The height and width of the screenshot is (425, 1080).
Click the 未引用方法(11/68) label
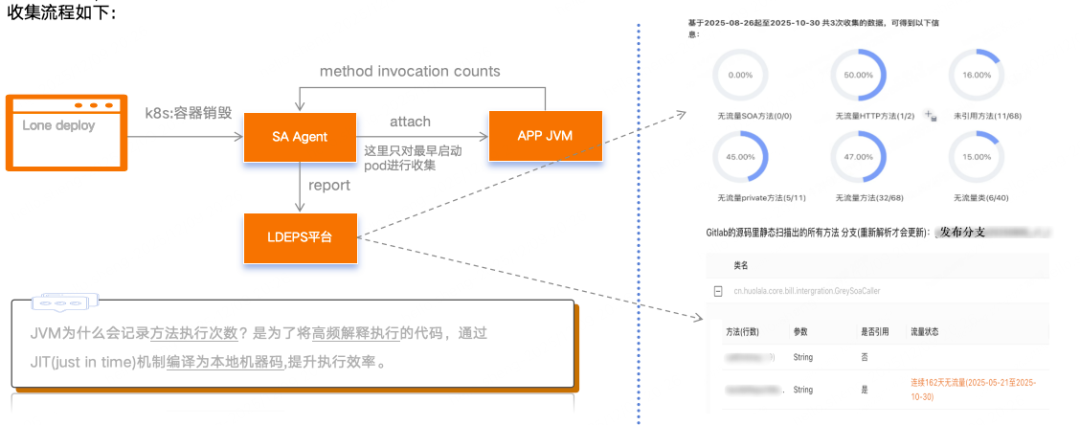pyautogui.click(x=987, y=116)
